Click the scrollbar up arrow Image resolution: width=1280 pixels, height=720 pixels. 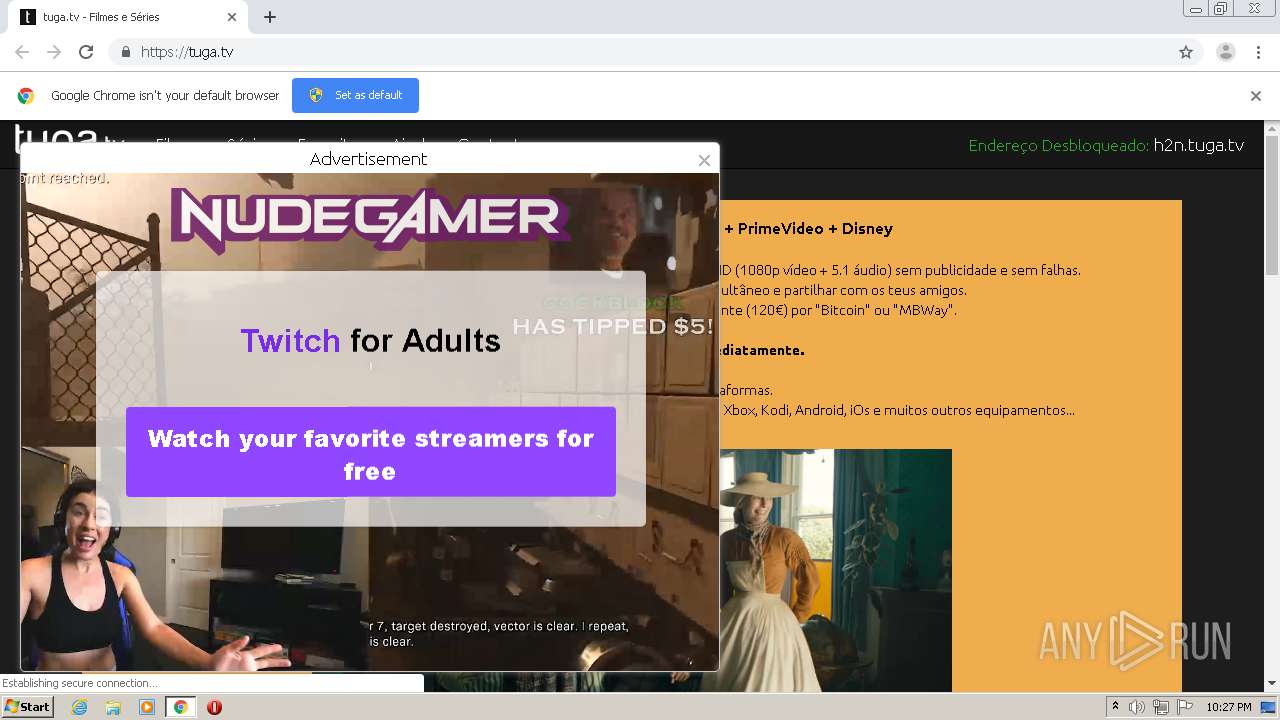pos(1272,128)
